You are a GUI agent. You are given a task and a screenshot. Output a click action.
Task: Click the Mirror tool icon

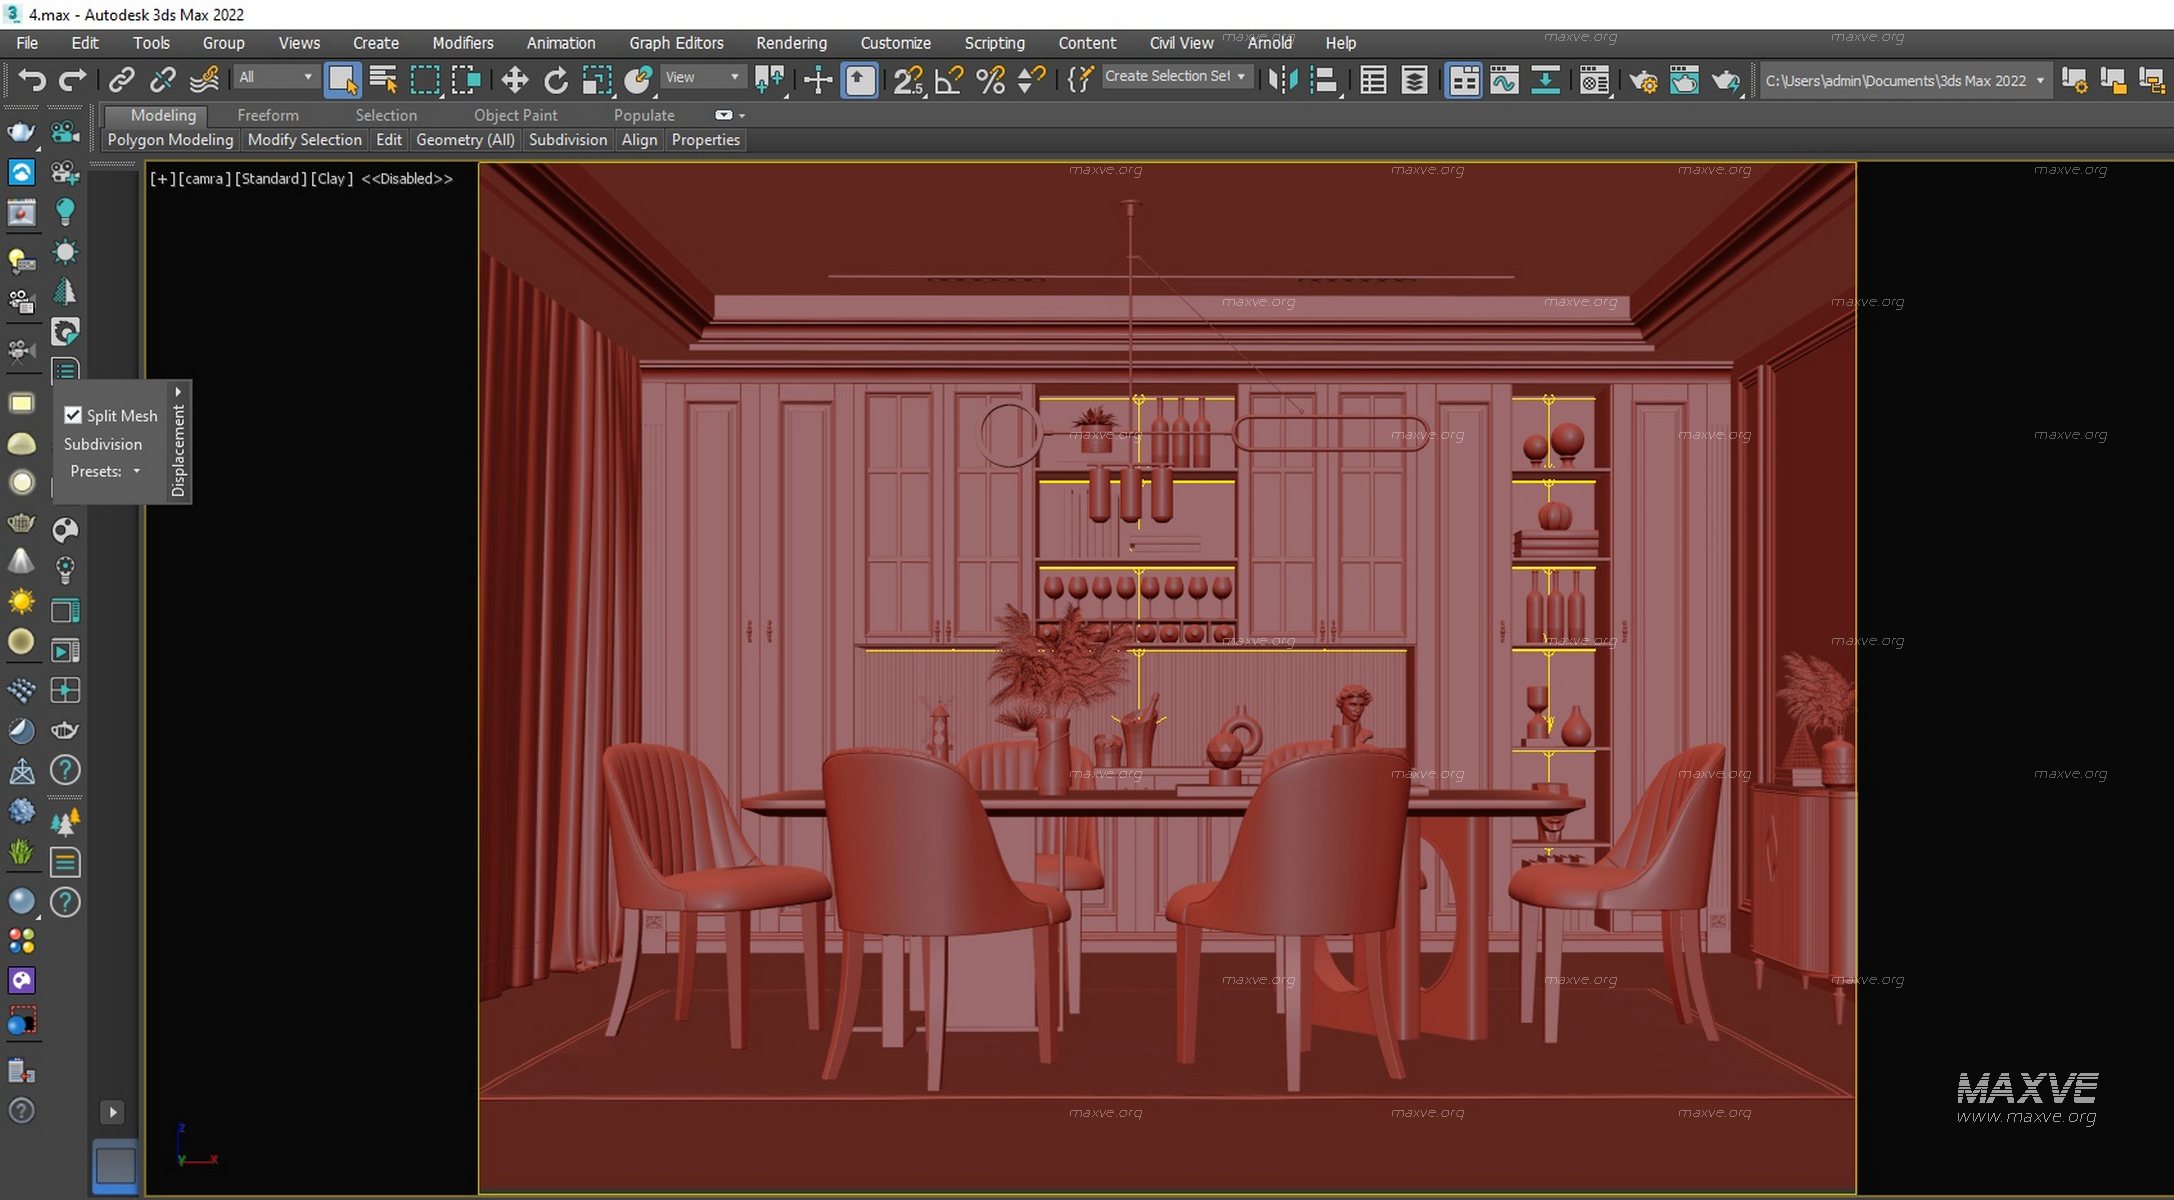1282,79
